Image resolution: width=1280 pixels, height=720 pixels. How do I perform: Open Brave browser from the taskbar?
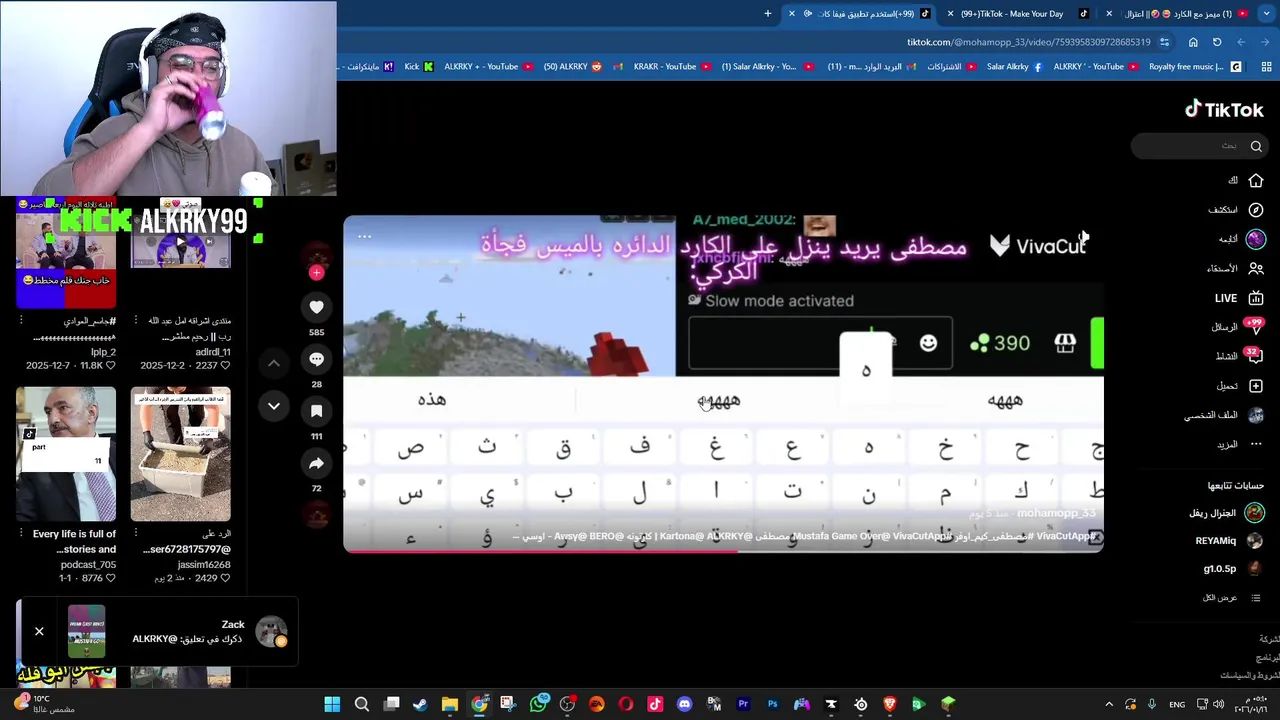point(889,704)
